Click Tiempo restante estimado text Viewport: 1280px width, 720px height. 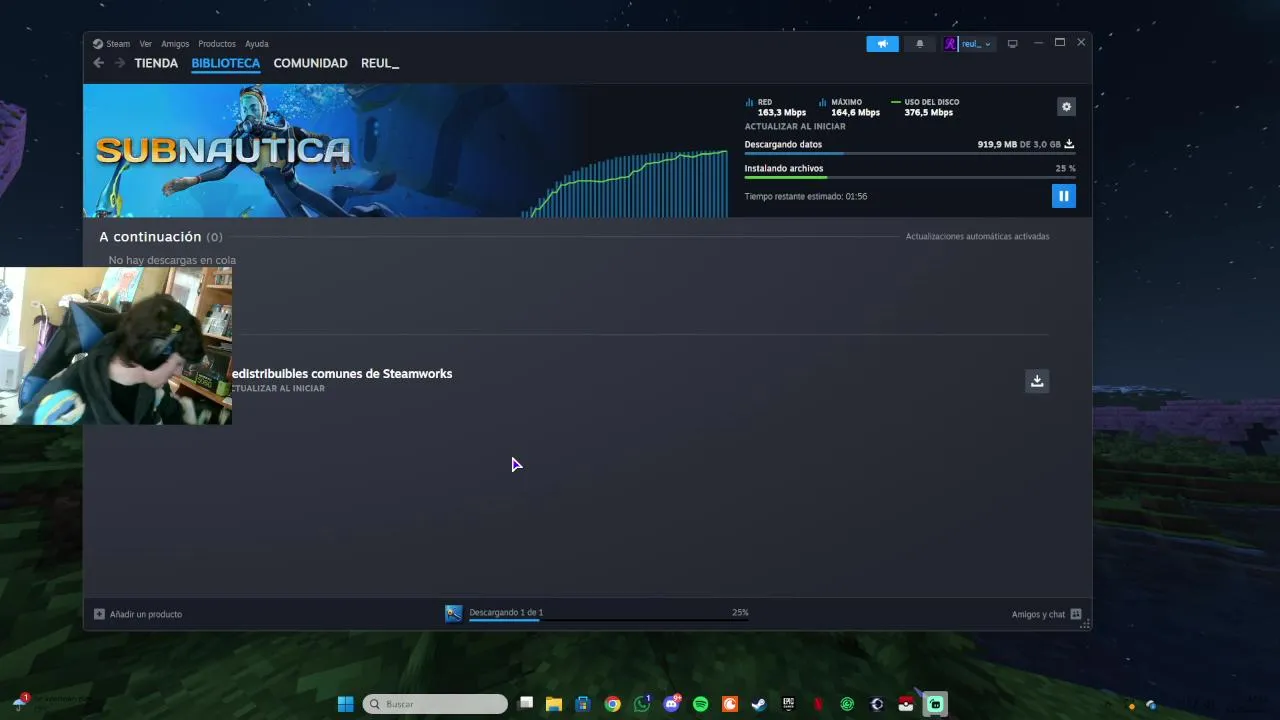click(x=806, y=196)
